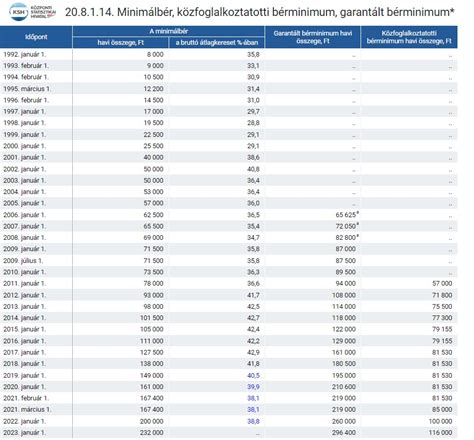
Task: Open the blue 39,9 value link
Action: [253, 387]
